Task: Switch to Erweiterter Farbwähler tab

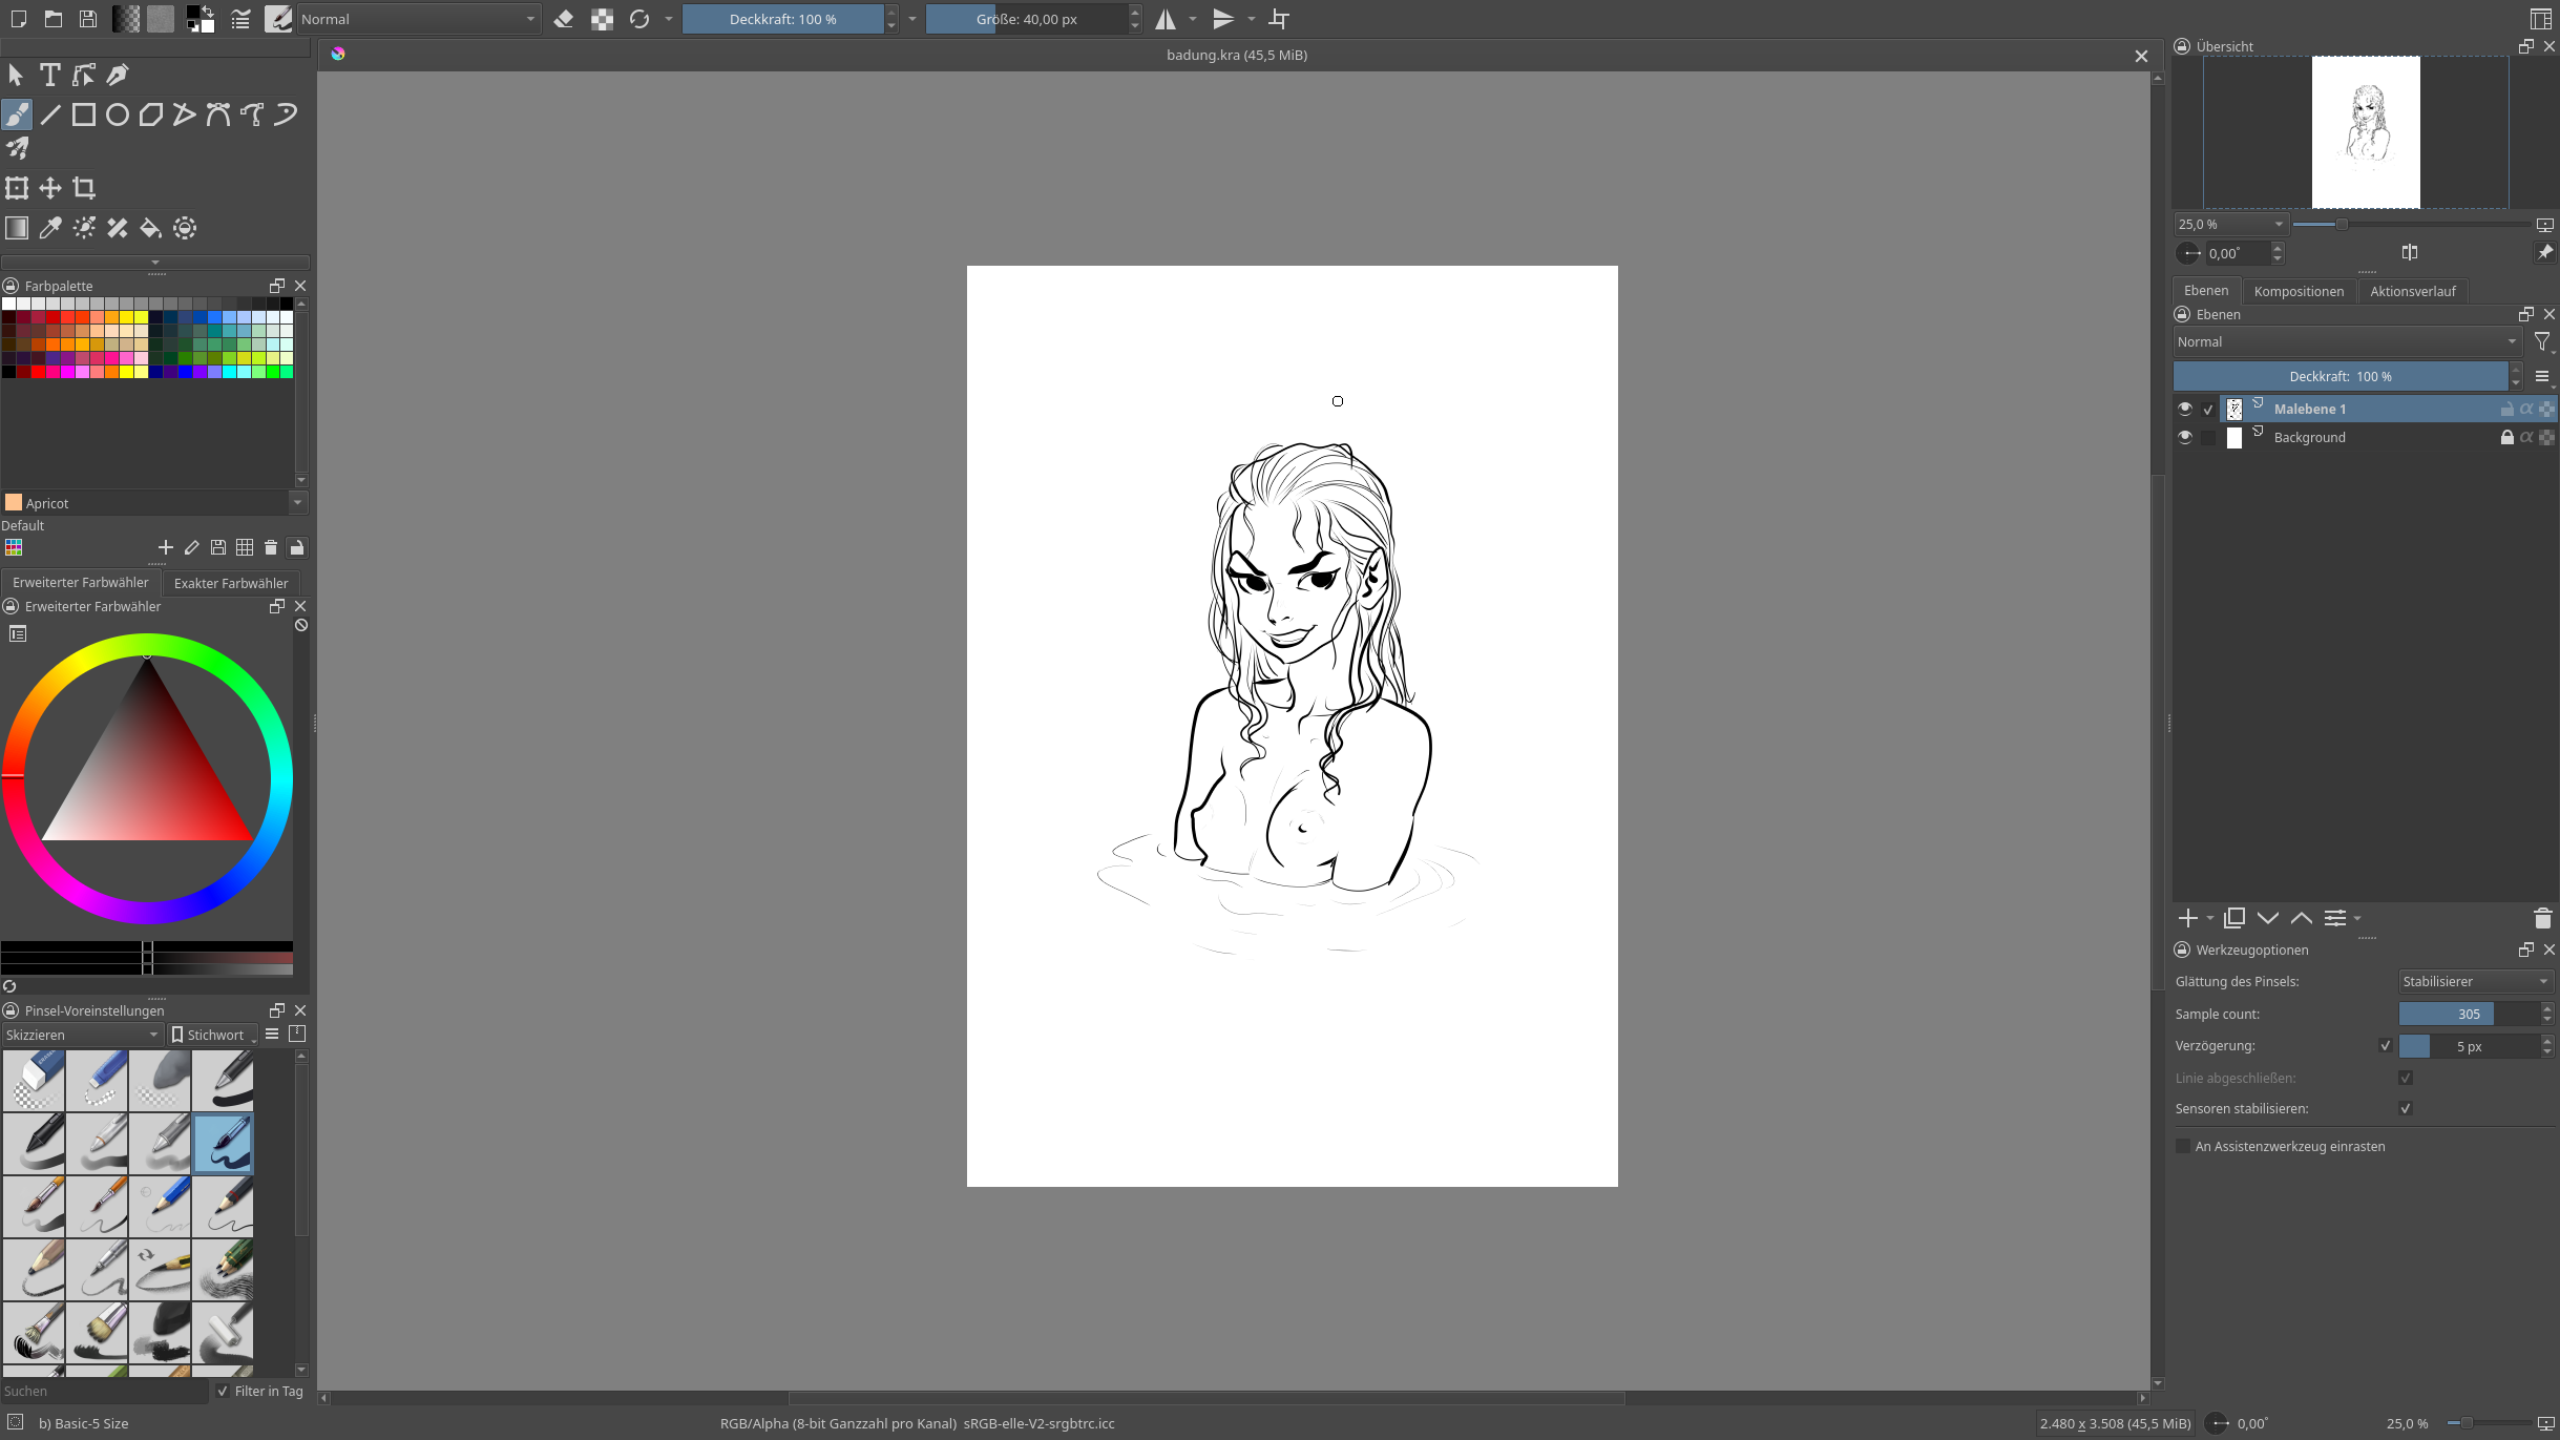Action: 81,583
